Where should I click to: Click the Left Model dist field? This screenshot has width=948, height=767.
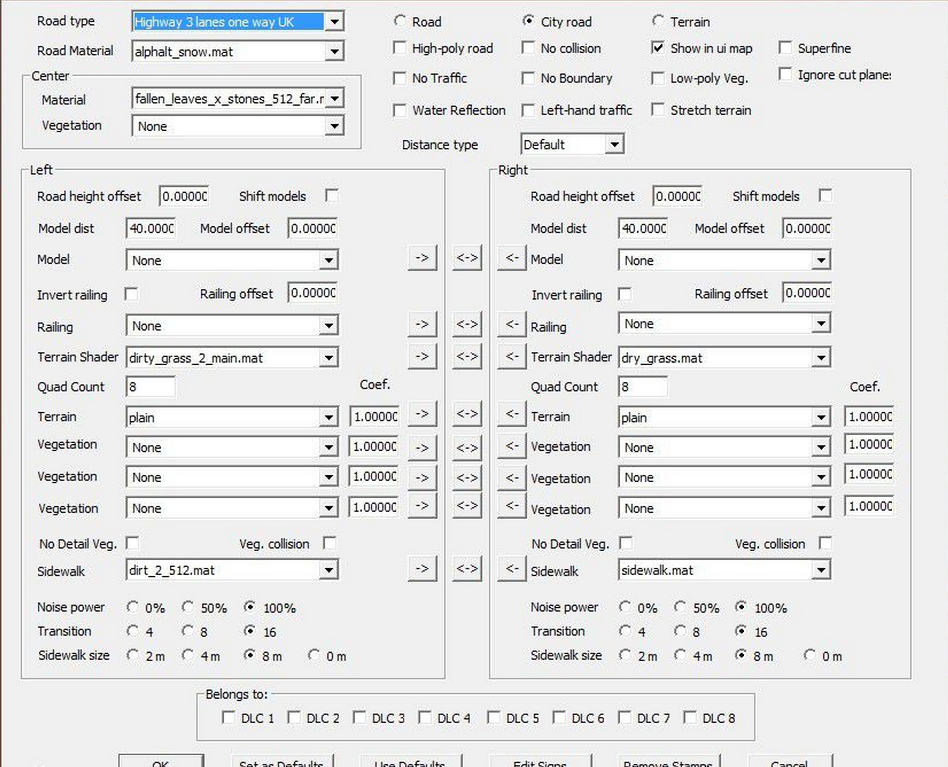click(x=151, y=228)
